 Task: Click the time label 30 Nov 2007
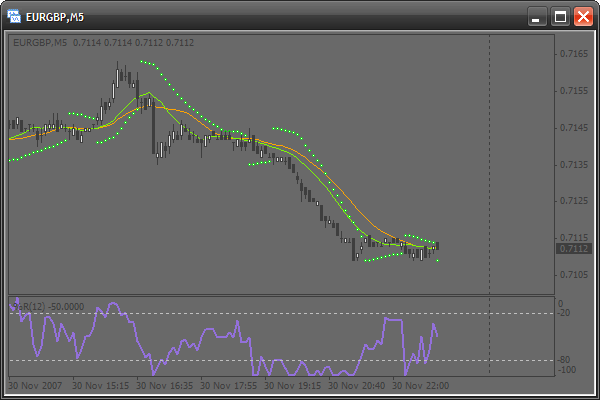[x=35, y=385]
